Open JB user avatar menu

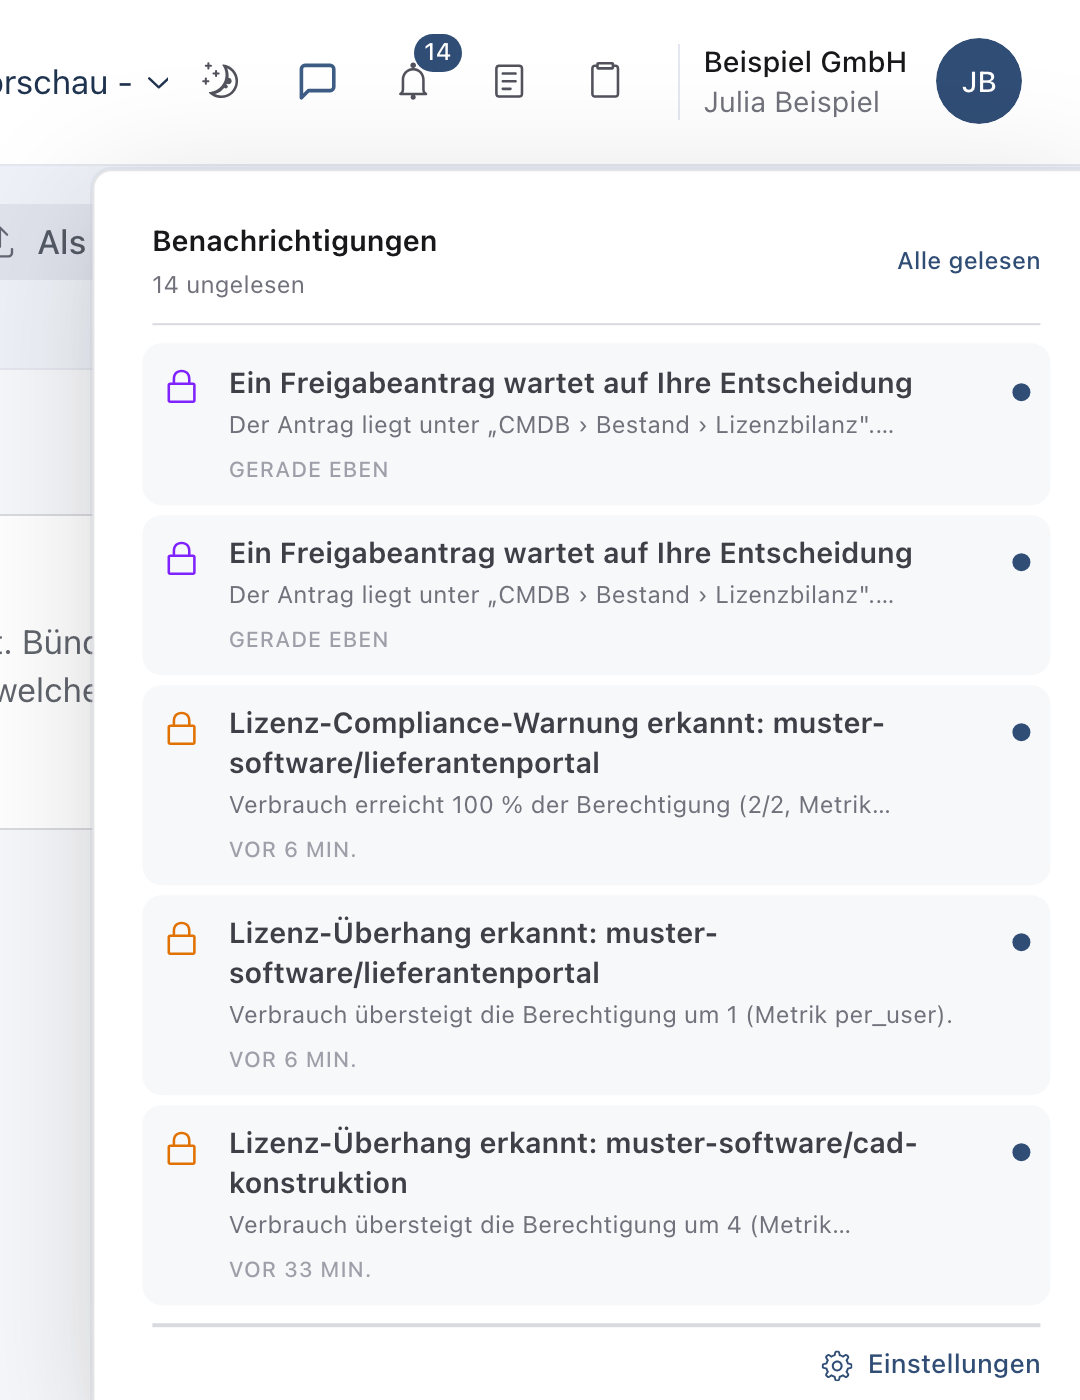(x=979, y=81)
